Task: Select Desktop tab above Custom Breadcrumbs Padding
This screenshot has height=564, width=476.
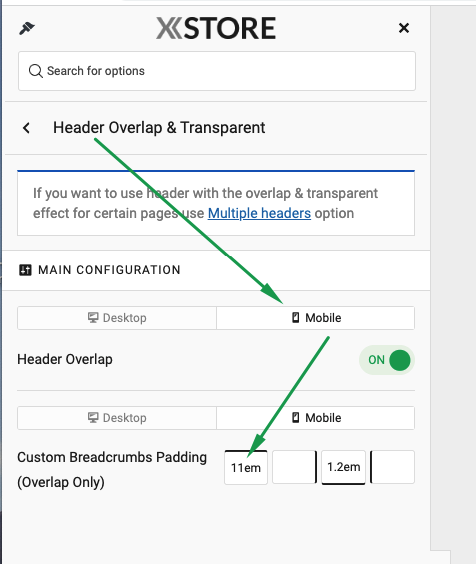Action: [x=117, y=418]
